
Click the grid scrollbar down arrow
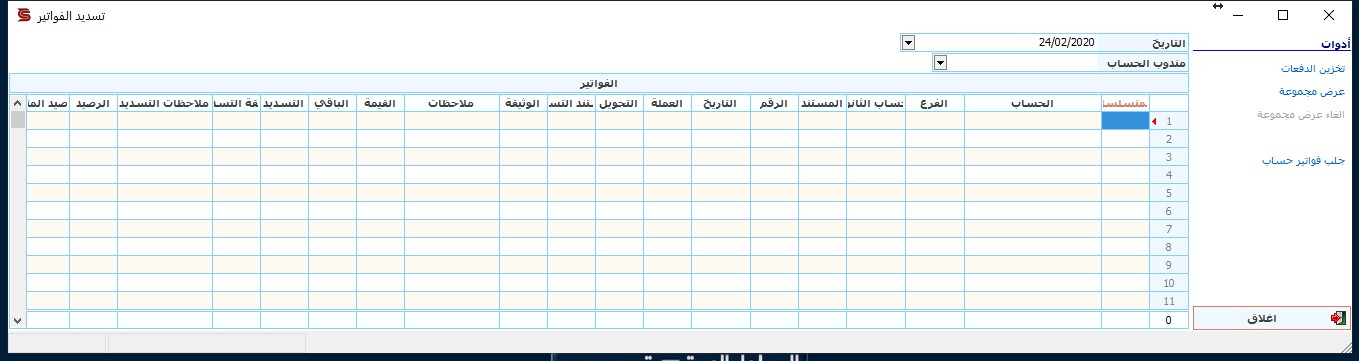click(x=17, y=320)
